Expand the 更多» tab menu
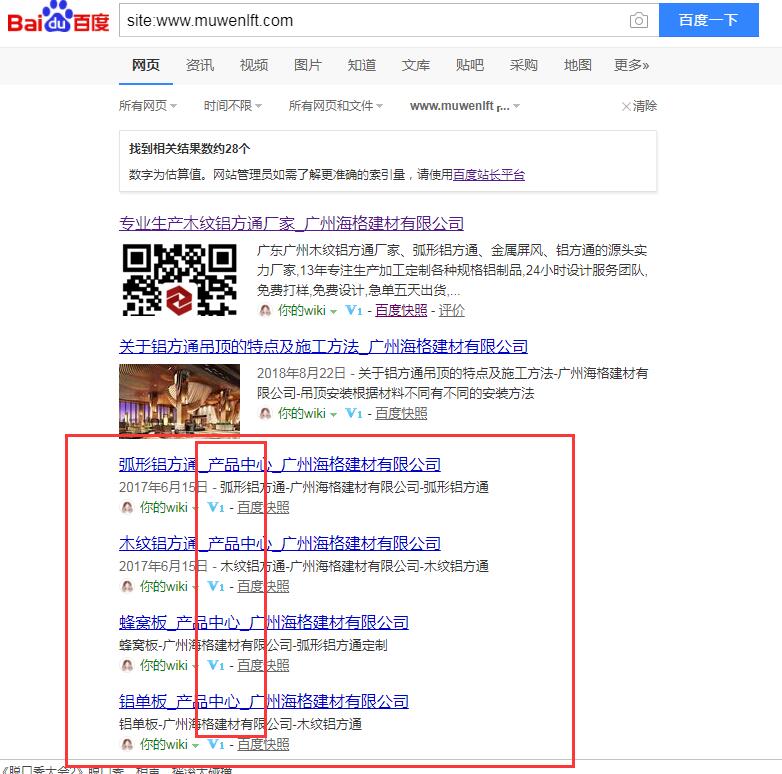The width and height of the screenshot is (782, 774). [x=631, y=65]
